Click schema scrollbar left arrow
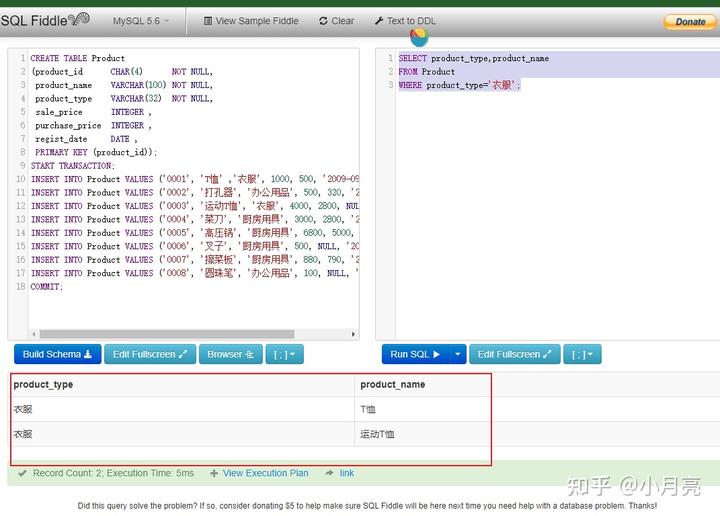720x516 pixels. 34,334
